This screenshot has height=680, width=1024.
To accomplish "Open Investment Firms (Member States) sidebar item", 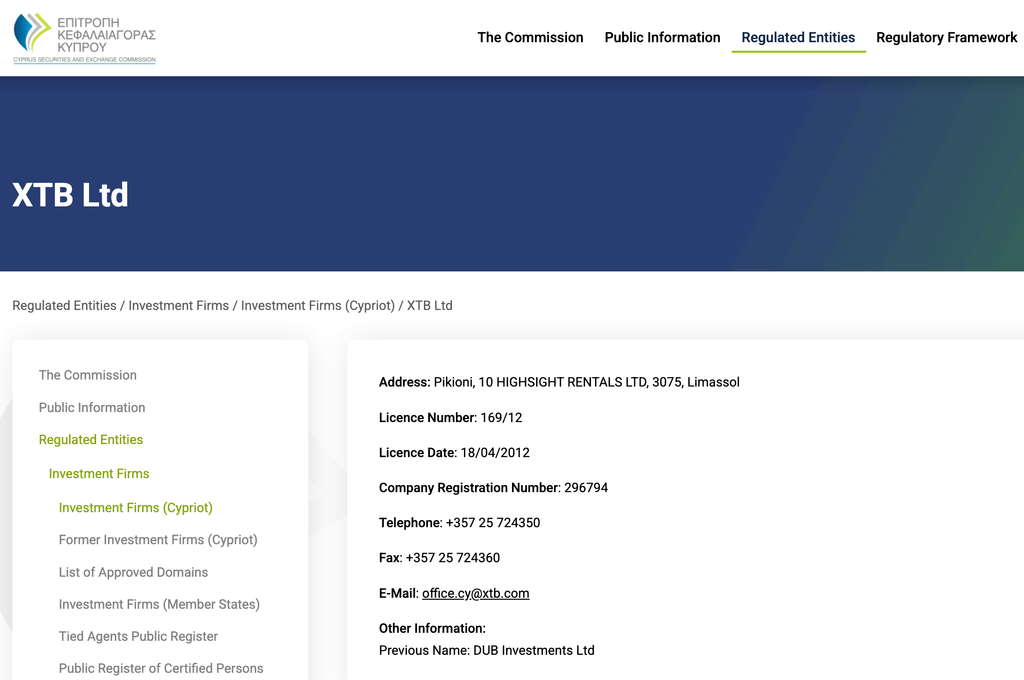I will [x=159, y=604].
